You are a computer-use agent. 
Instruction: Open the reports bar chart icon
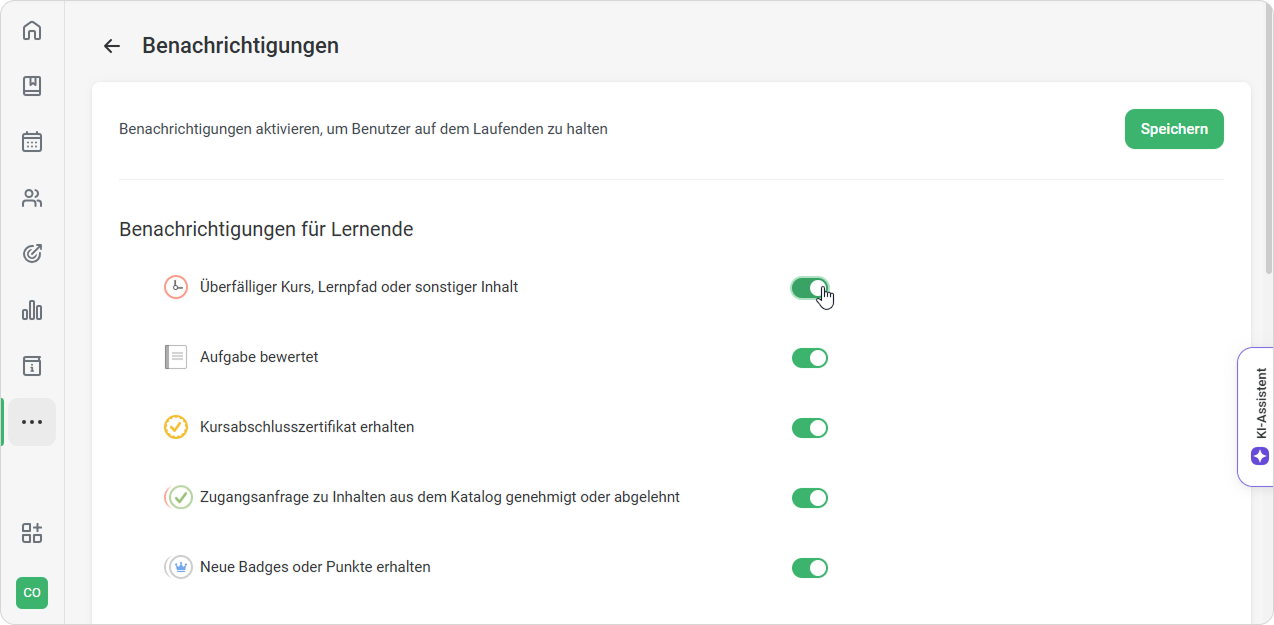coord(32,310)
